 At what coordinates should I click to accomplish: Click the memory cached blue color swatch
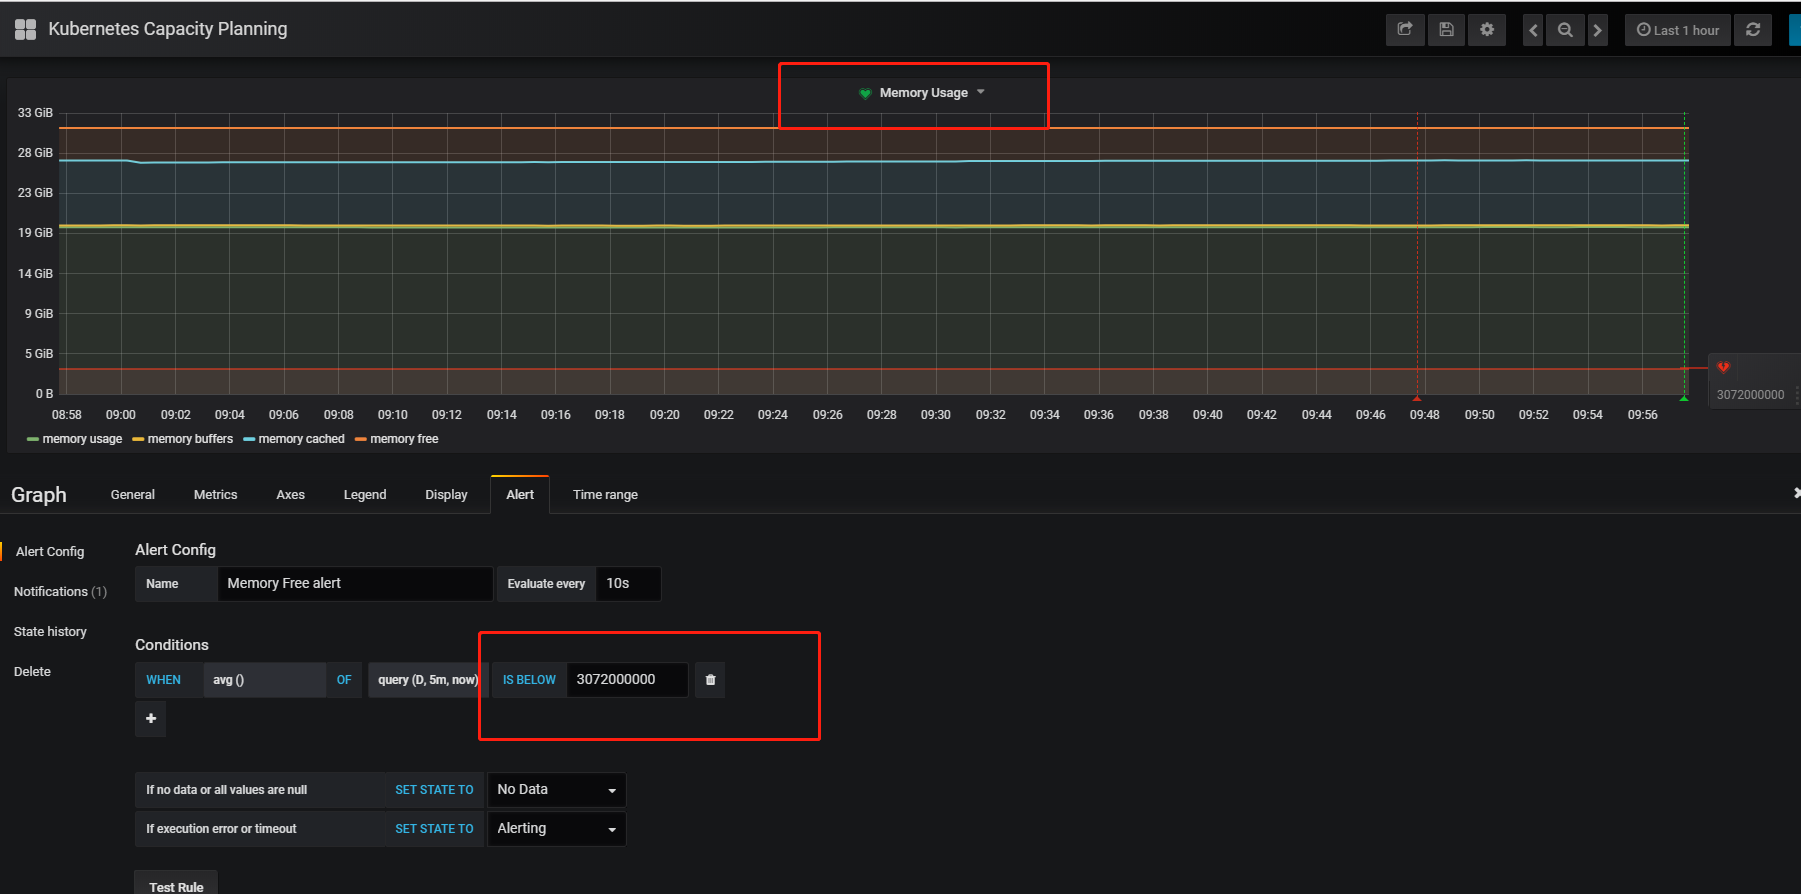249,439
